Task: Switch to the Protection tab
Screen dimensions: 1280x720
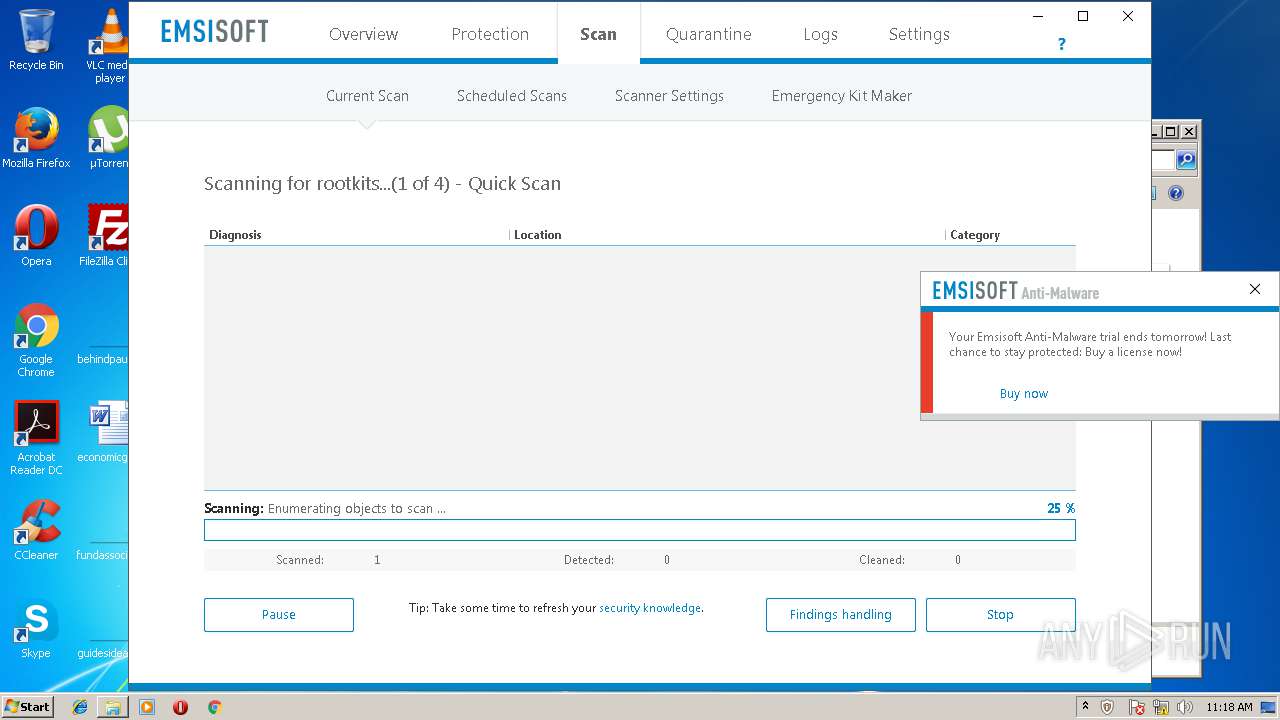Action: tap(490, 34)
